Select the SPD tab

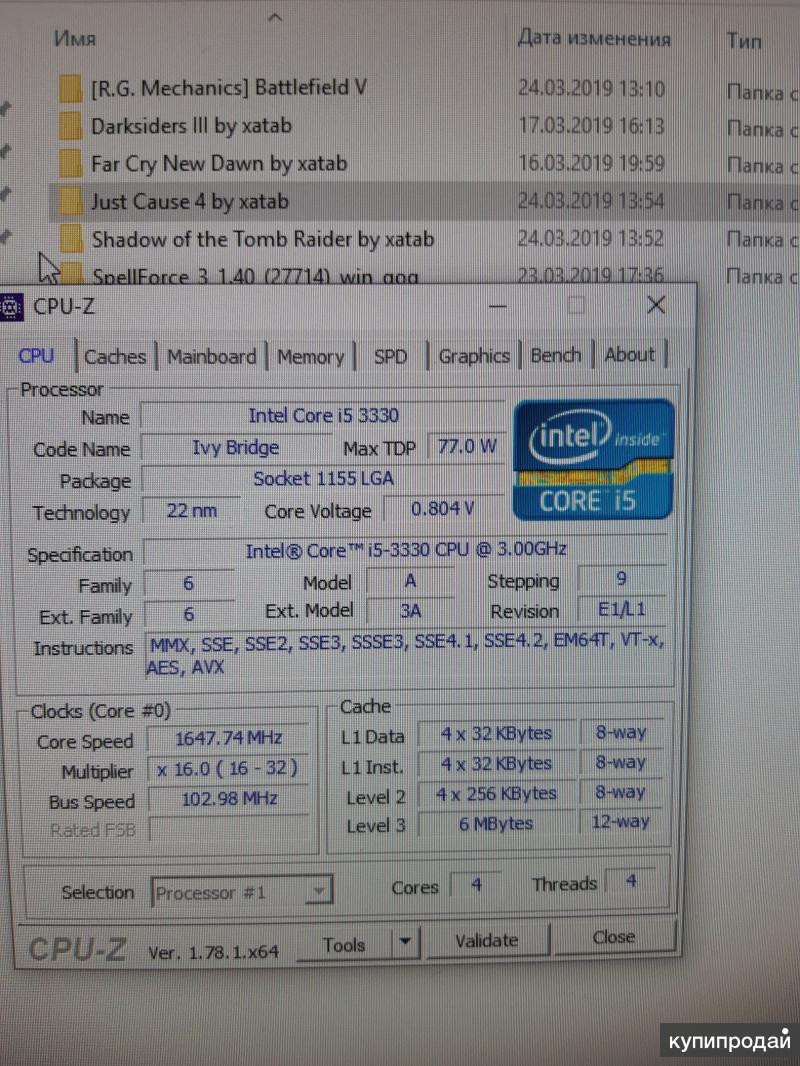pos(390,356)
